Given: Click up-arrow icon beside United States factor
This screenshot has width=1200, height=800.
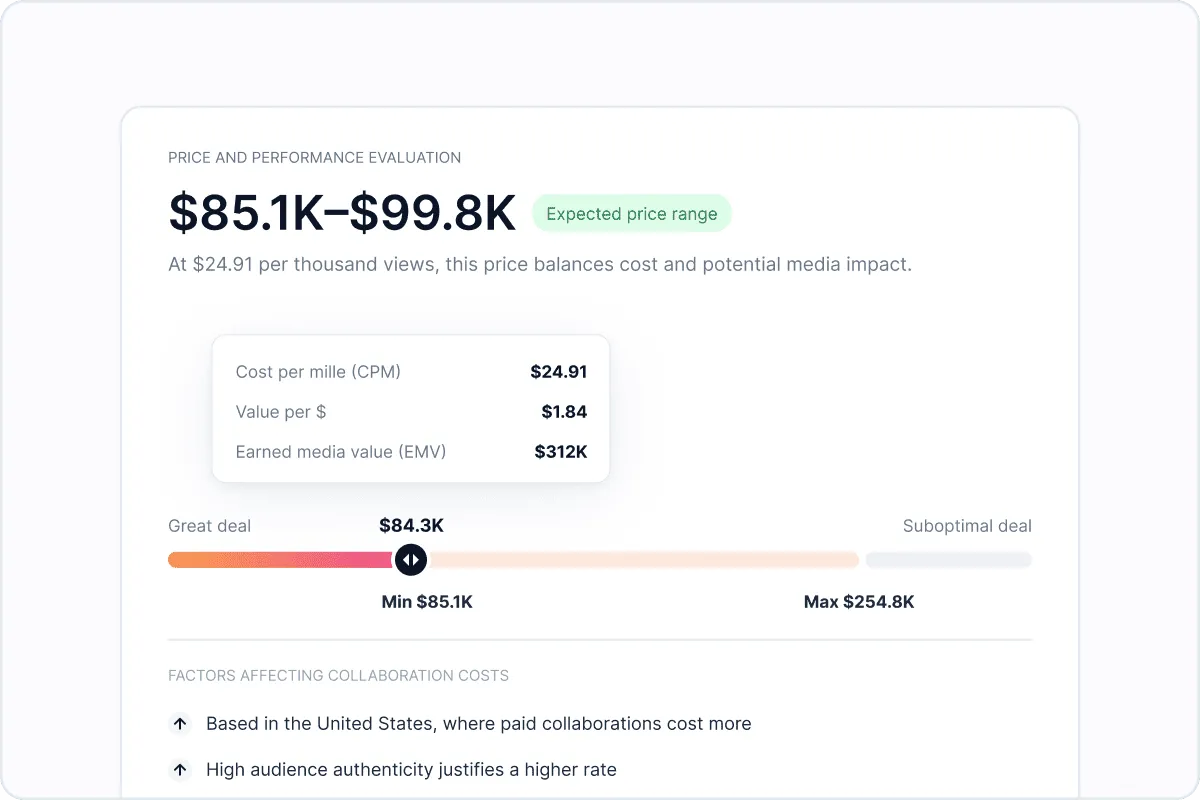Looking at the screenshot, I should 180,723.
